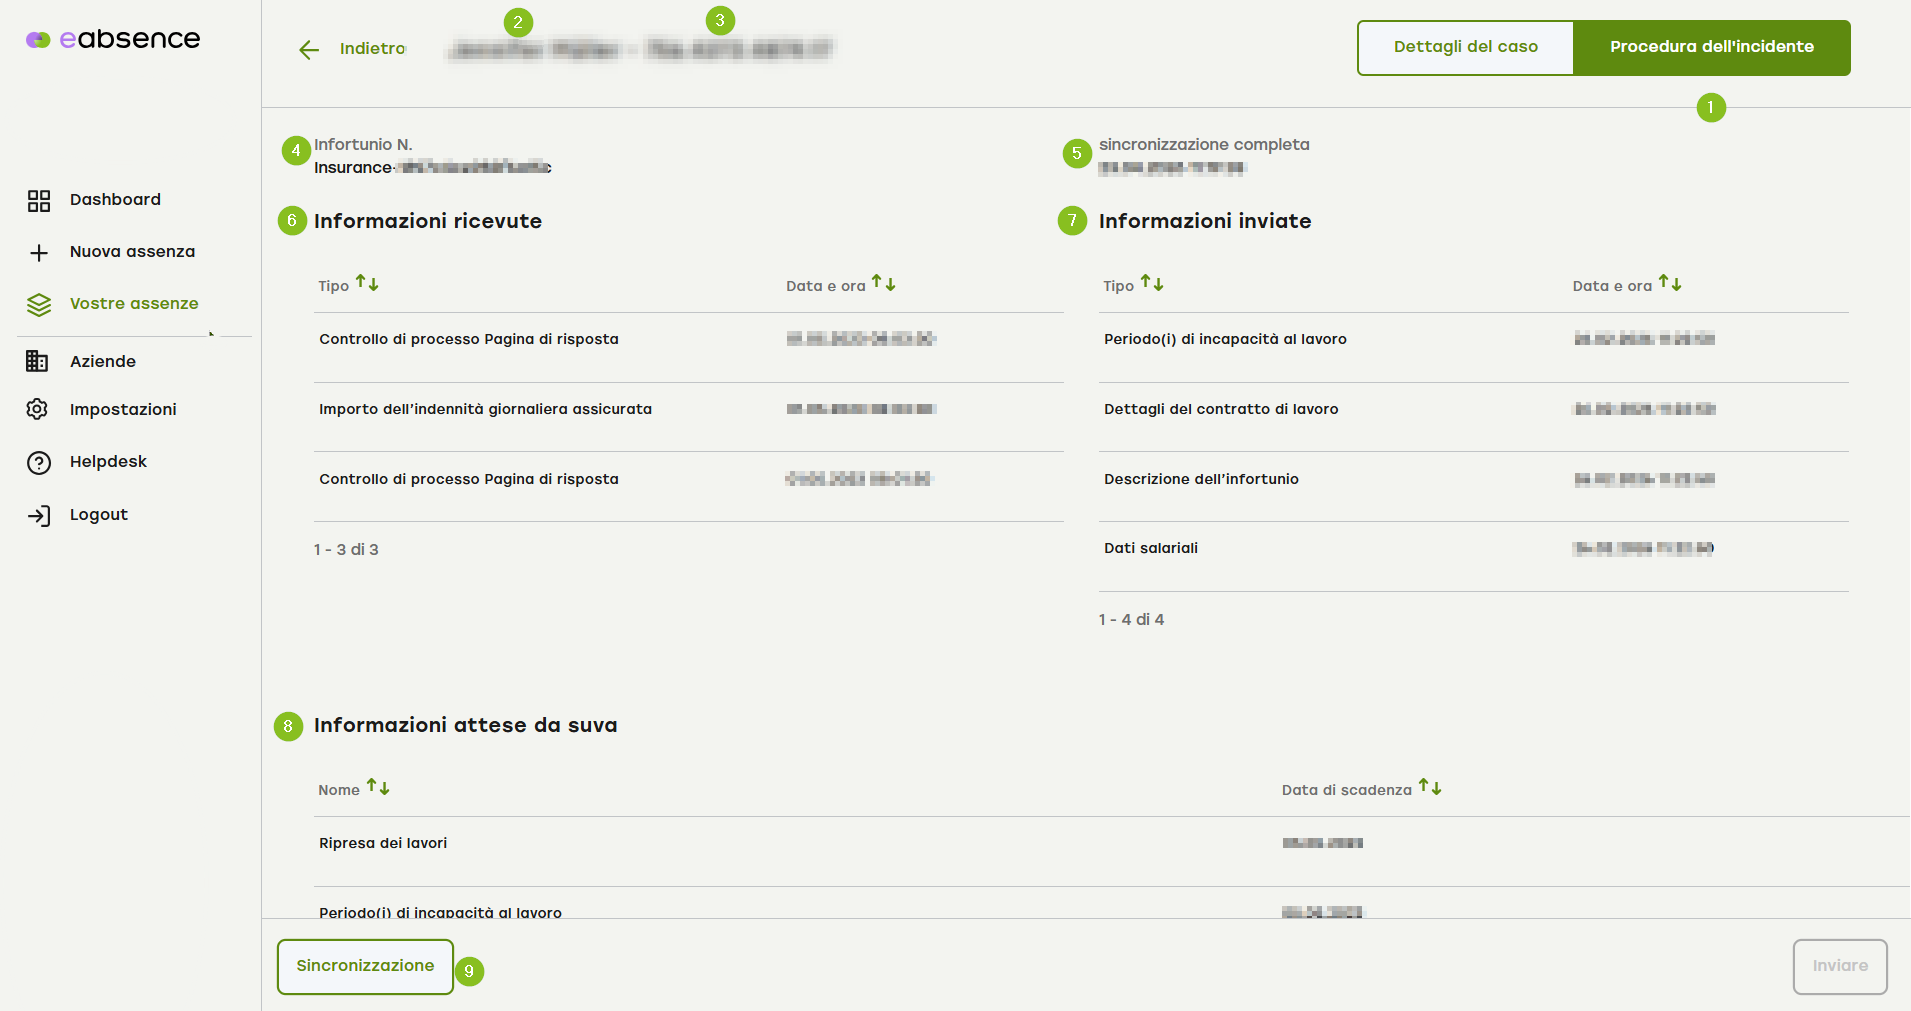This screenshot has width=1911, height=1011.
Task: Sort expected information by Data di scadenza
Action: pos(1430,787)
